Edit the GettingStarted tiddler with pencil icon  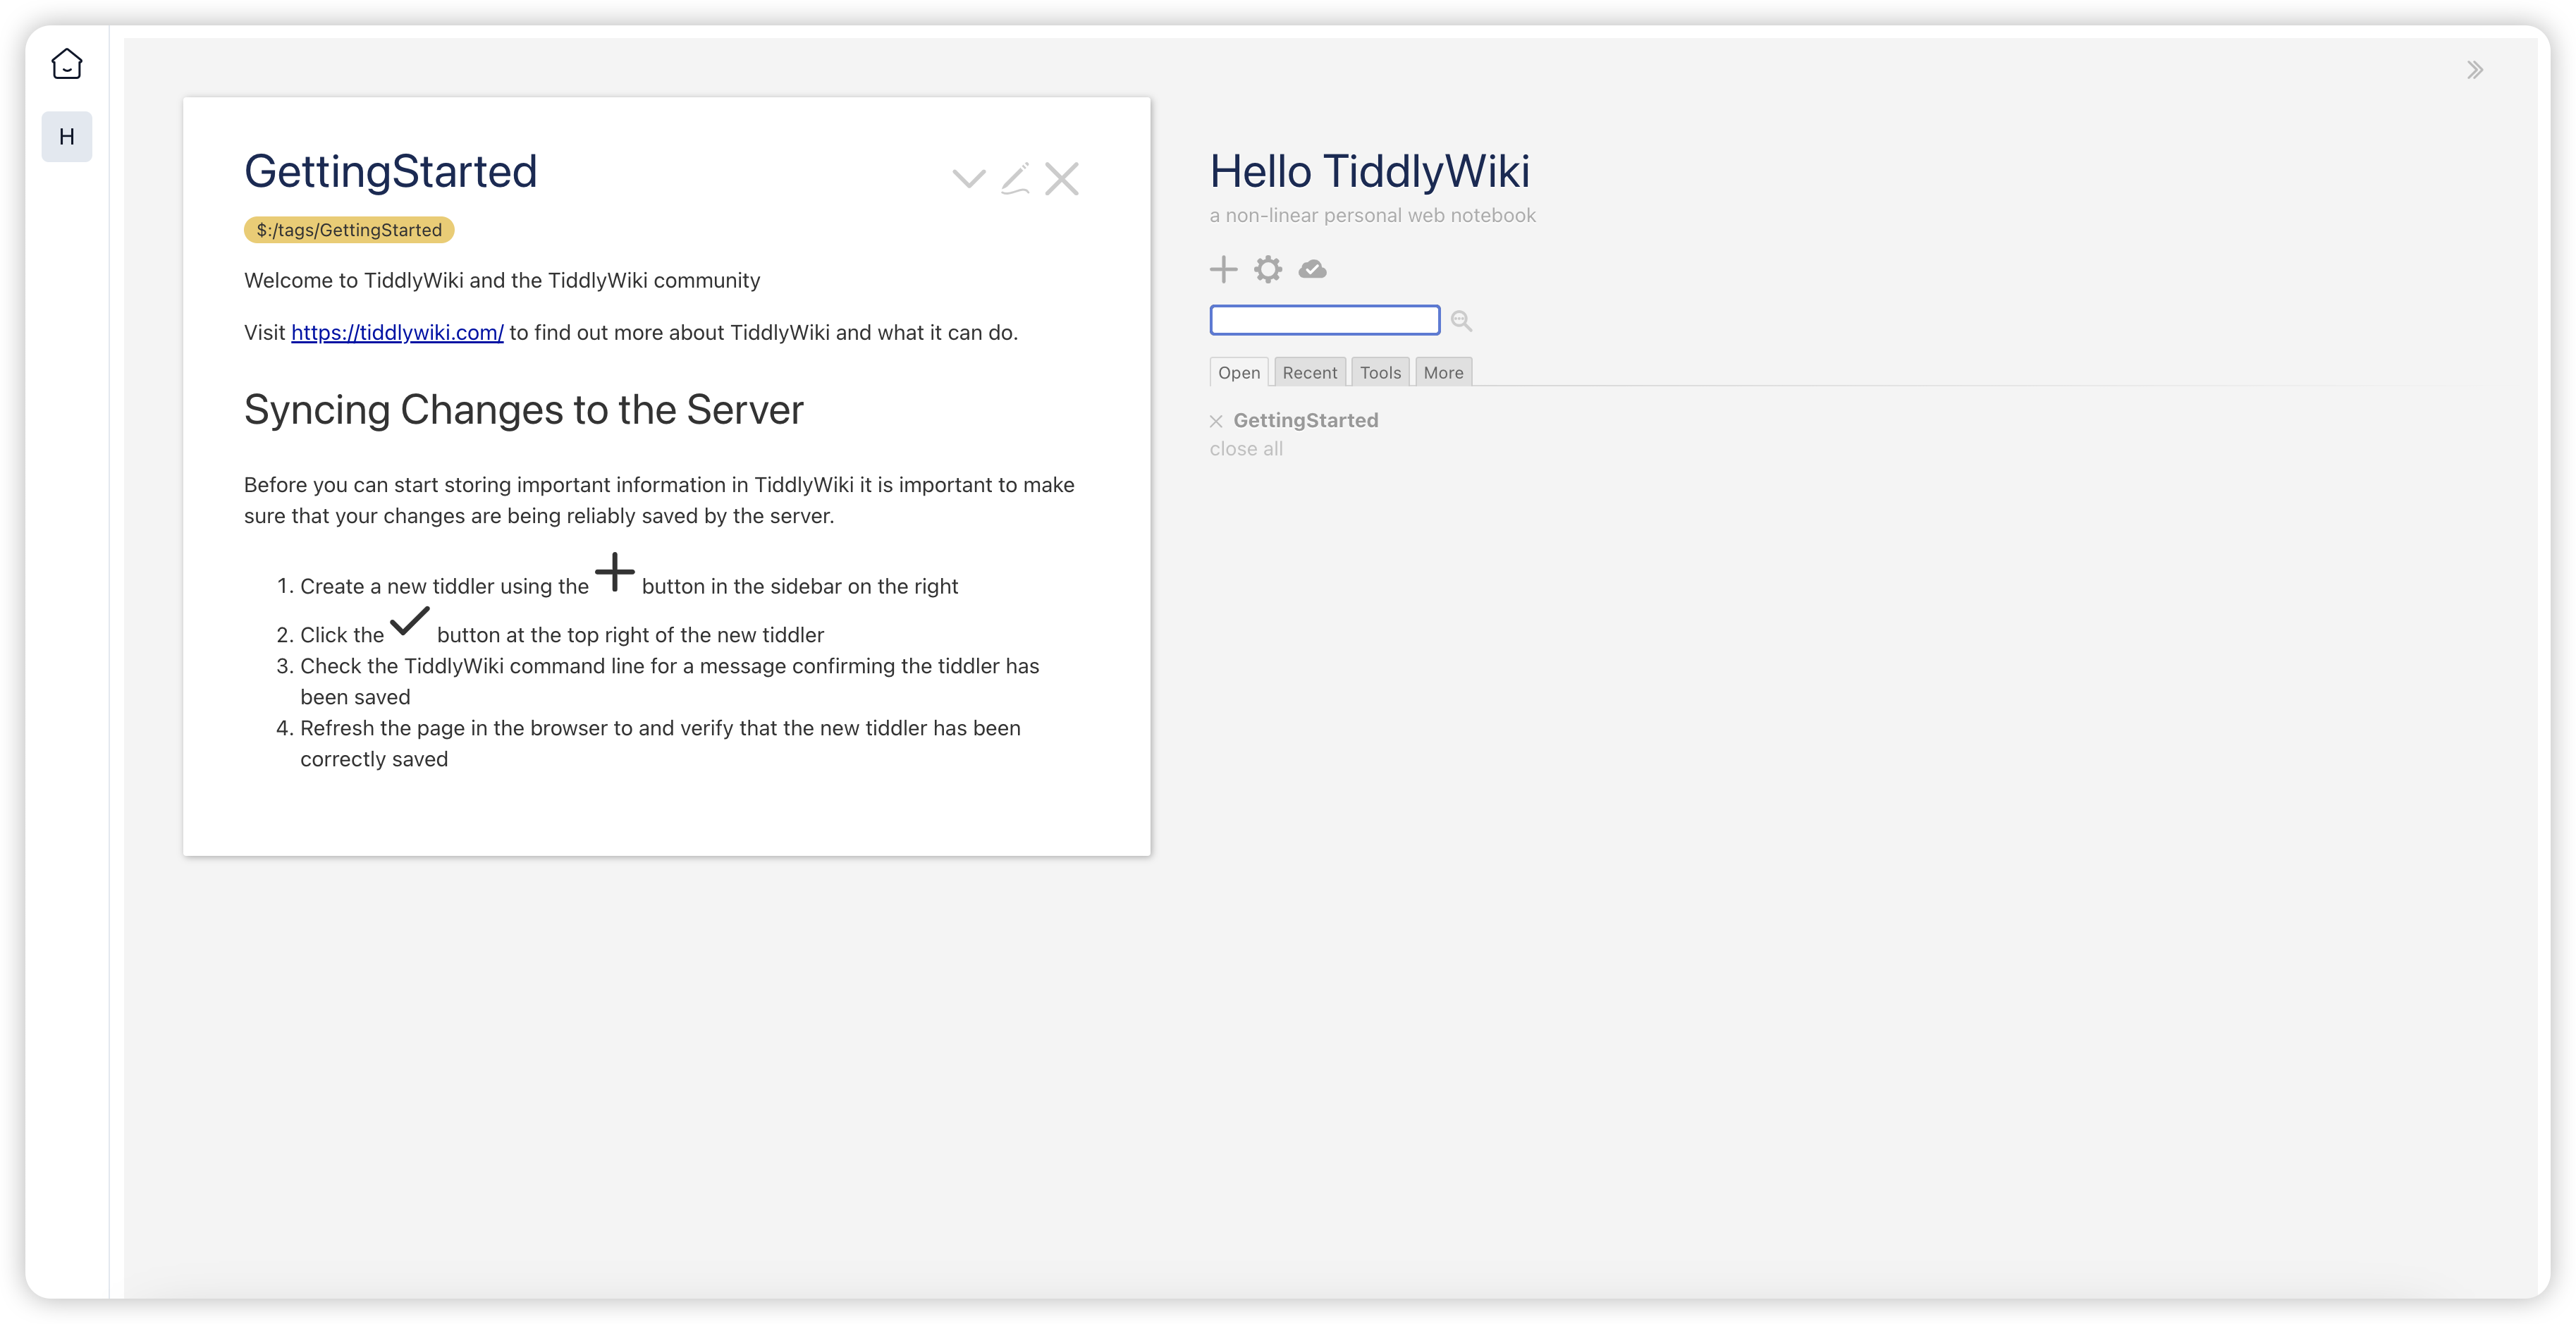pos(1015,179)
